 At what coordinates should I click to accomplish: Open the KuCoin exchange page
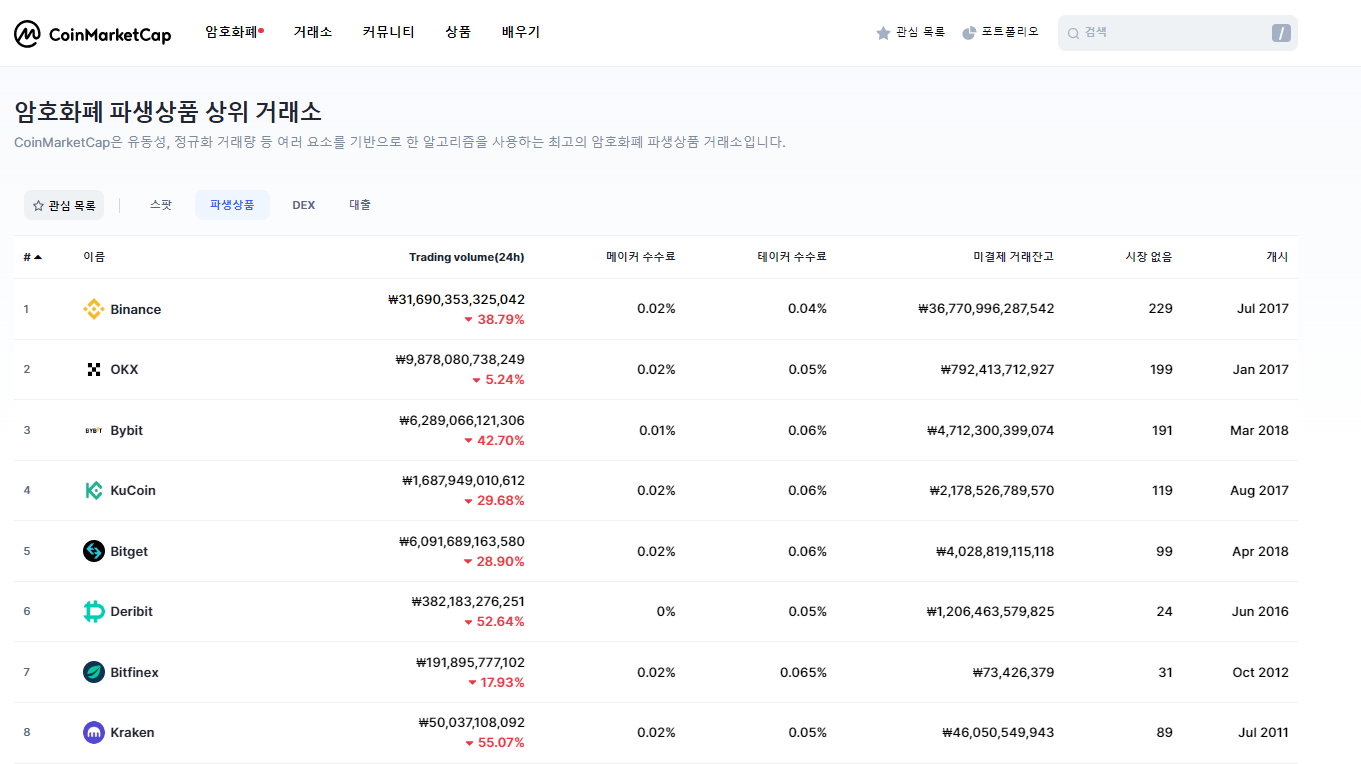coord(133,490)
